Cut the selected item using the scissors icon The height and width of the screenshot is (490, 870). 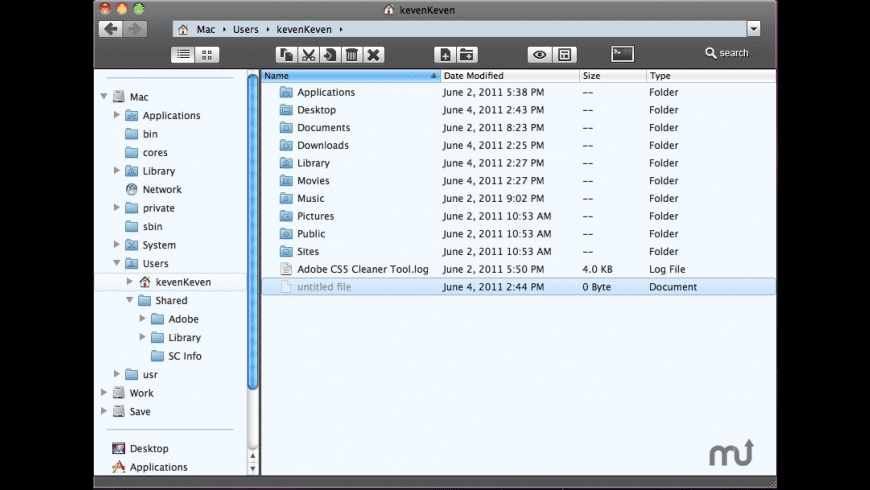pos(308,54)
